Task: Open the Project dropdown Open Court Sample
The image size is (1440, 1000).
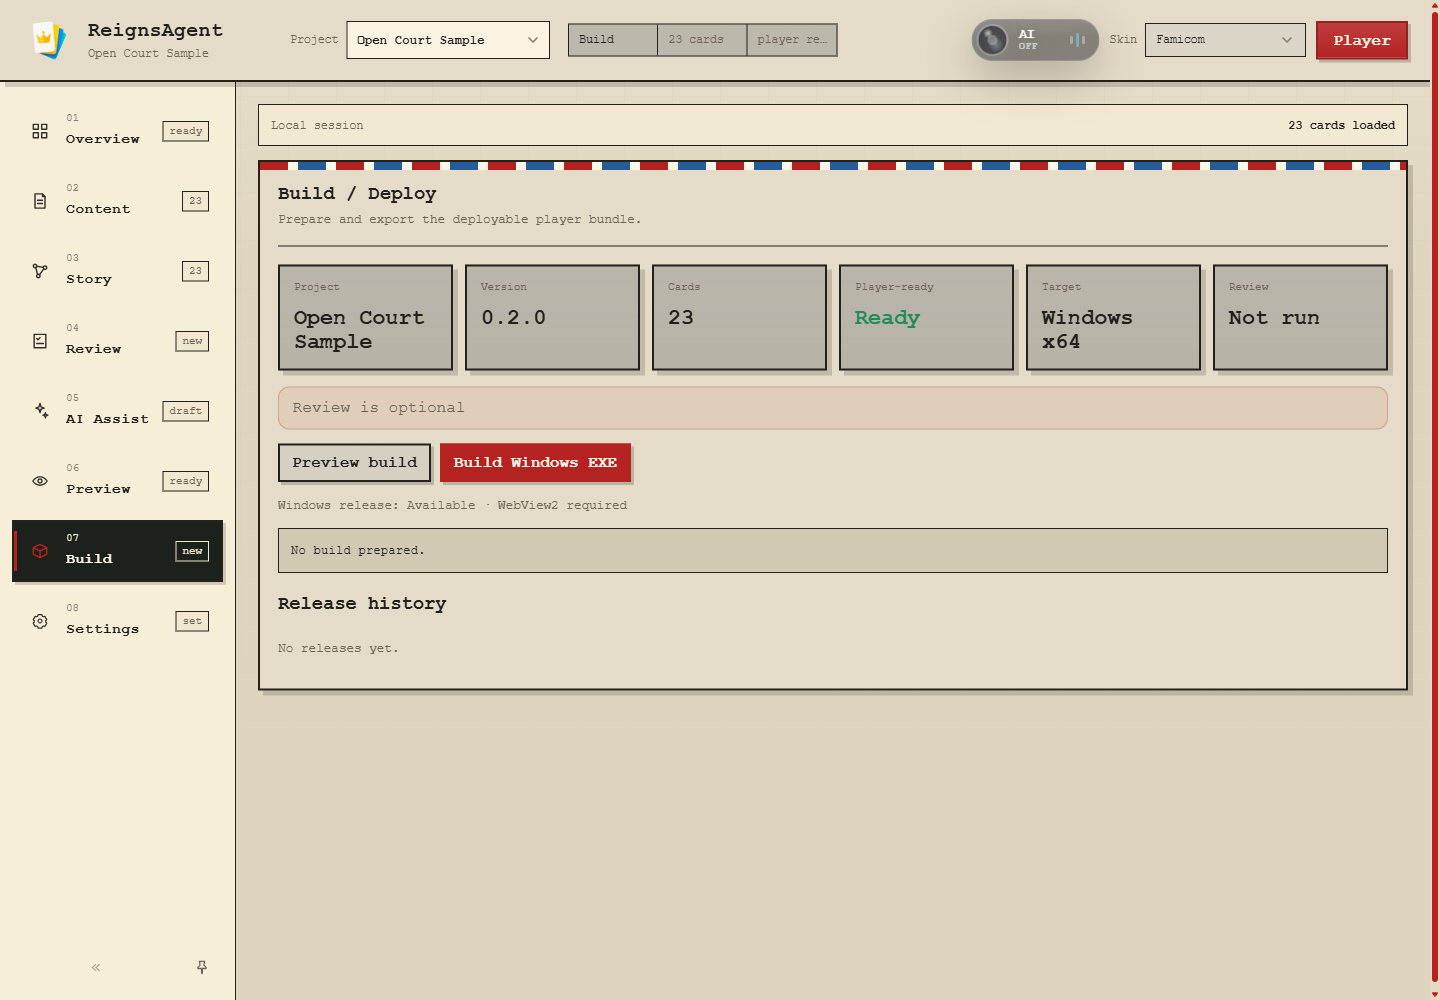Action: point(448,40)
